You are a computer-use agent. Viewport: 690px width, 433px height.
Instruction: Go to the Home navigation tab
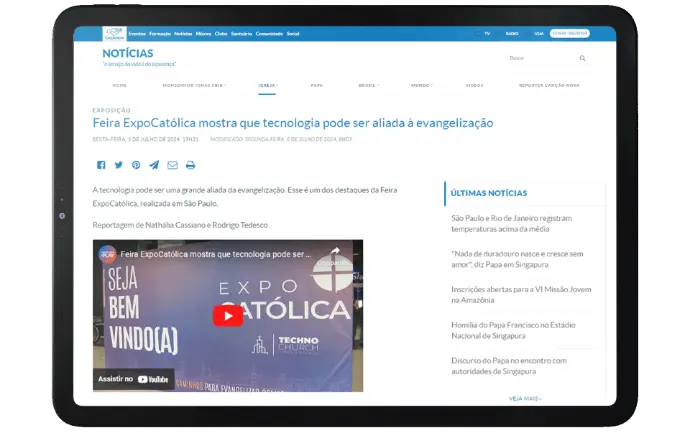(120, 85)
